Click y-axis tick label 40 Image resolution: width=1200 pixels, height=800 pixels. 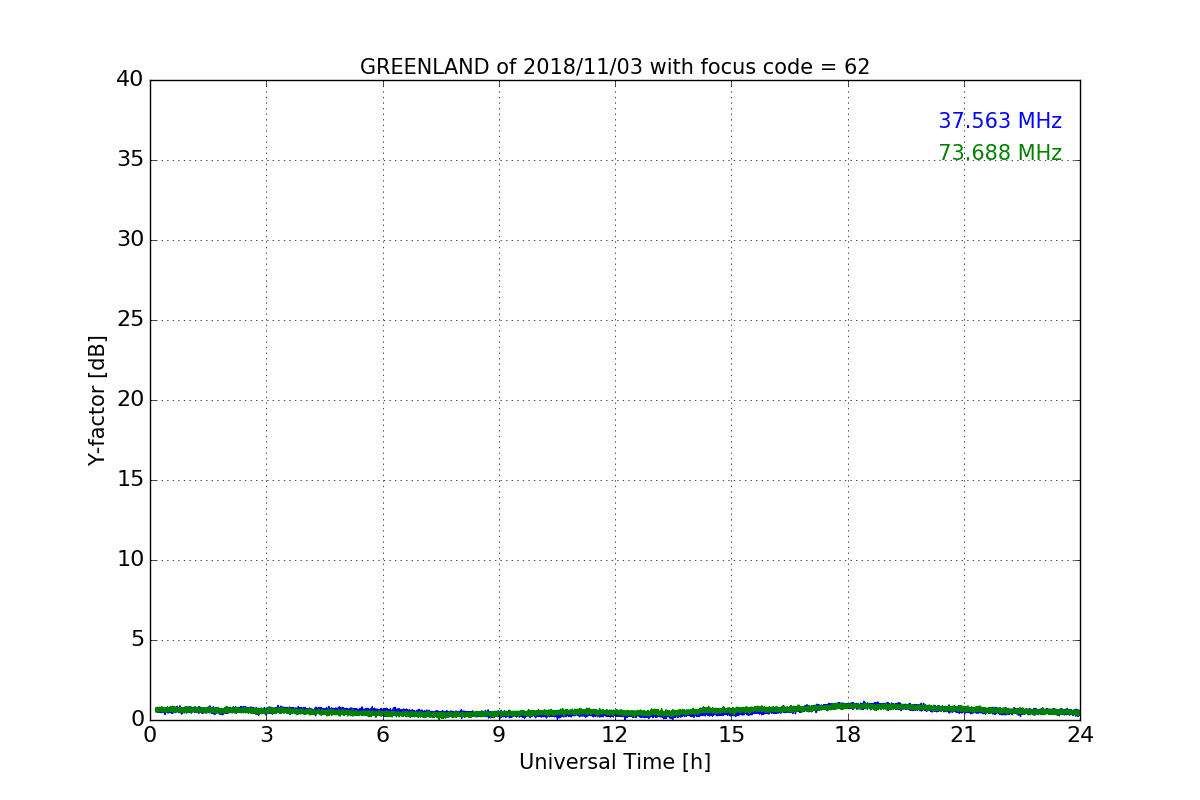pyautogui.click(x=130, y=79)
